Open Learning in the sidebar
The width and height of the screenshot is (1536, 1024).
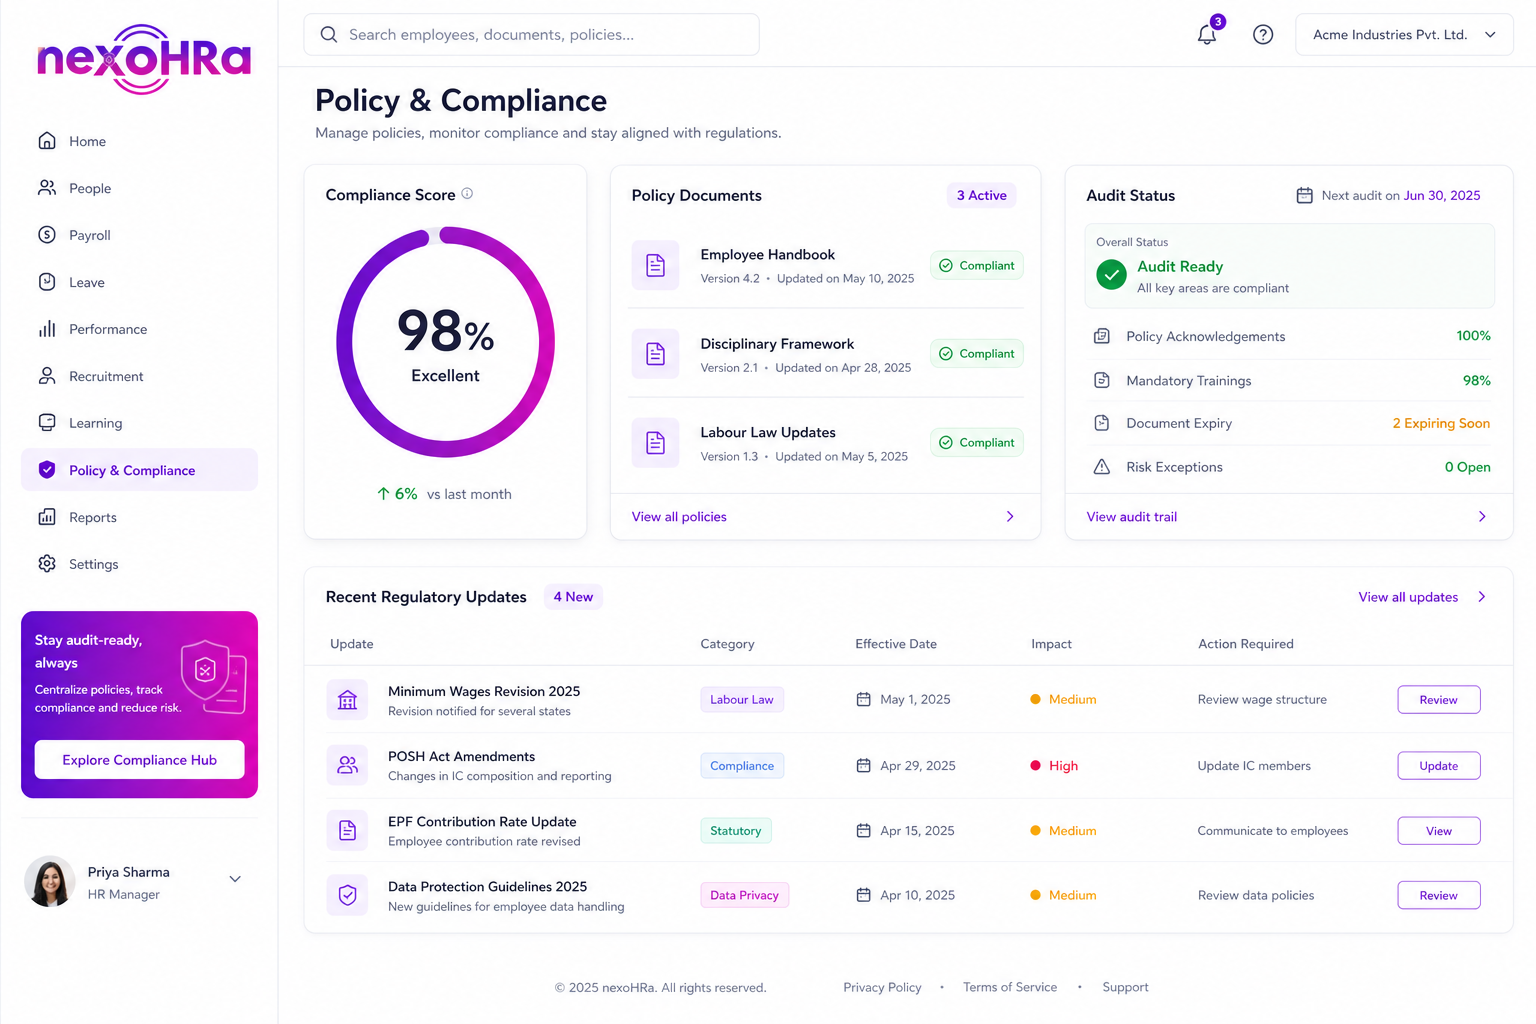pos(139,423)
